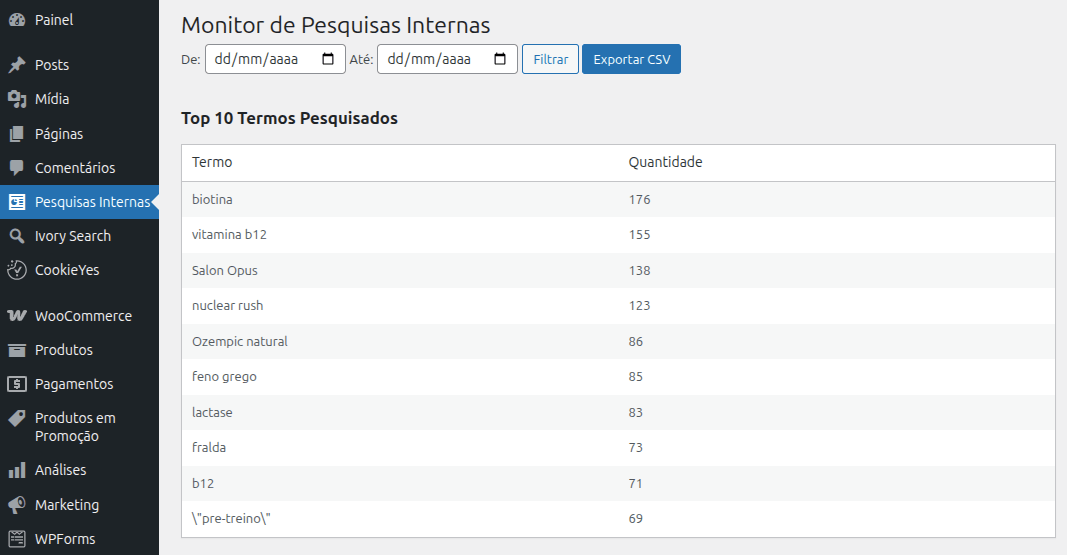Image resolution: width=1067 pixels, height=555 pixels.
Task: Click the Páginas pages icon
Action: pyautogui.click(x=17, y=134)
